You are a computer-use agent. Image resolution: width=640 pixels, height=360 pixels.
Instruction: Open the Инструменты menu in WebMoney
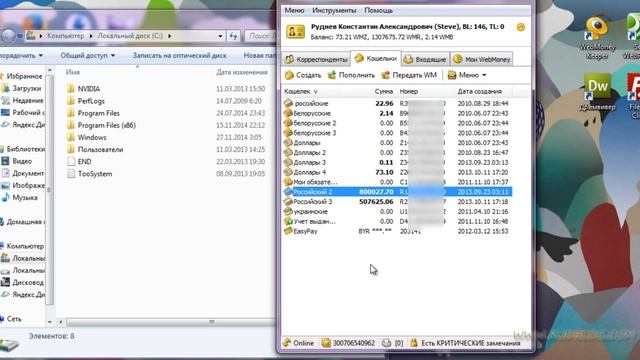[334, 10]
